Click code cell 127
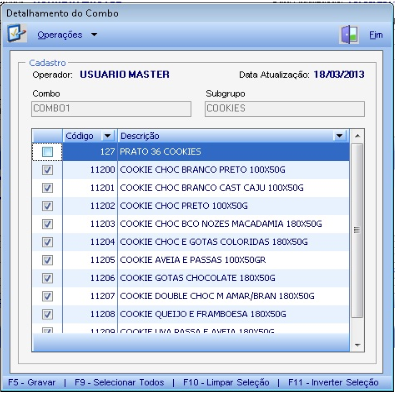 click(90, 152)
